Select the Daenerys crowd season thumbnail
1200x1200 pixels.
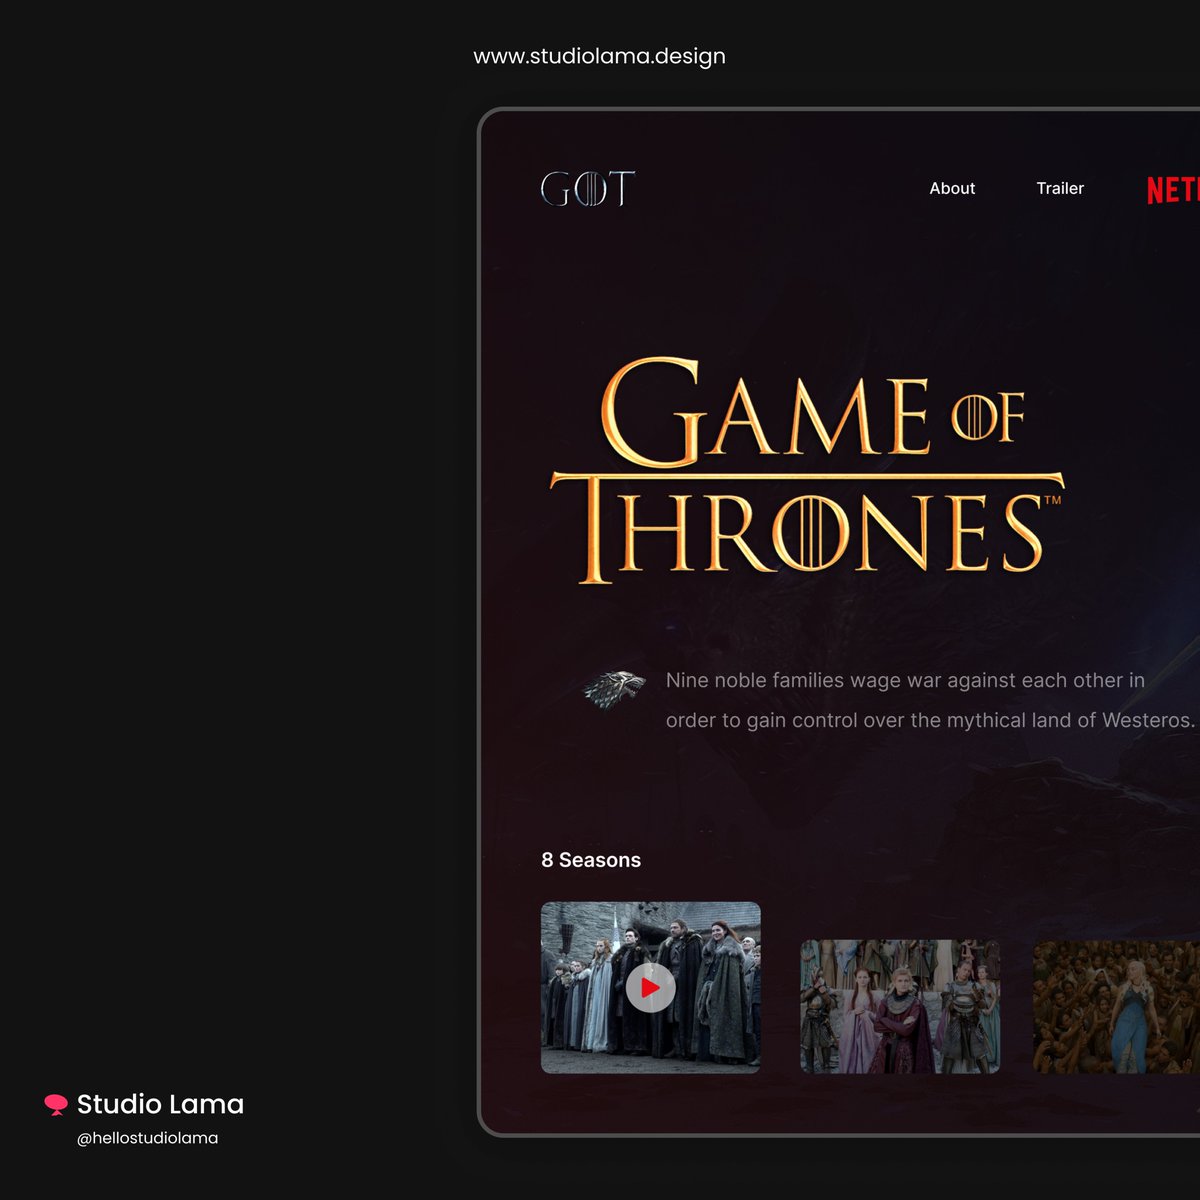pos(1116,1006)
